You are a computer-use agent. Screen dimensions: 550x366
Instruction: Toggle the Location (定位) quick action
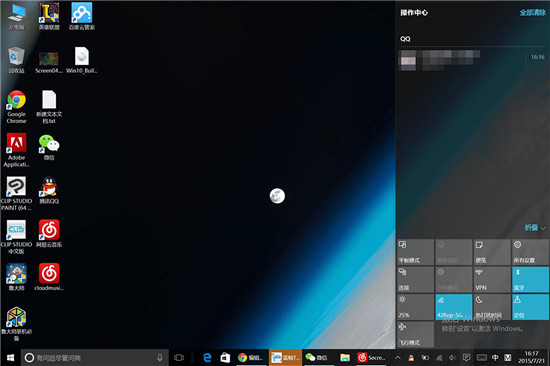530,307
